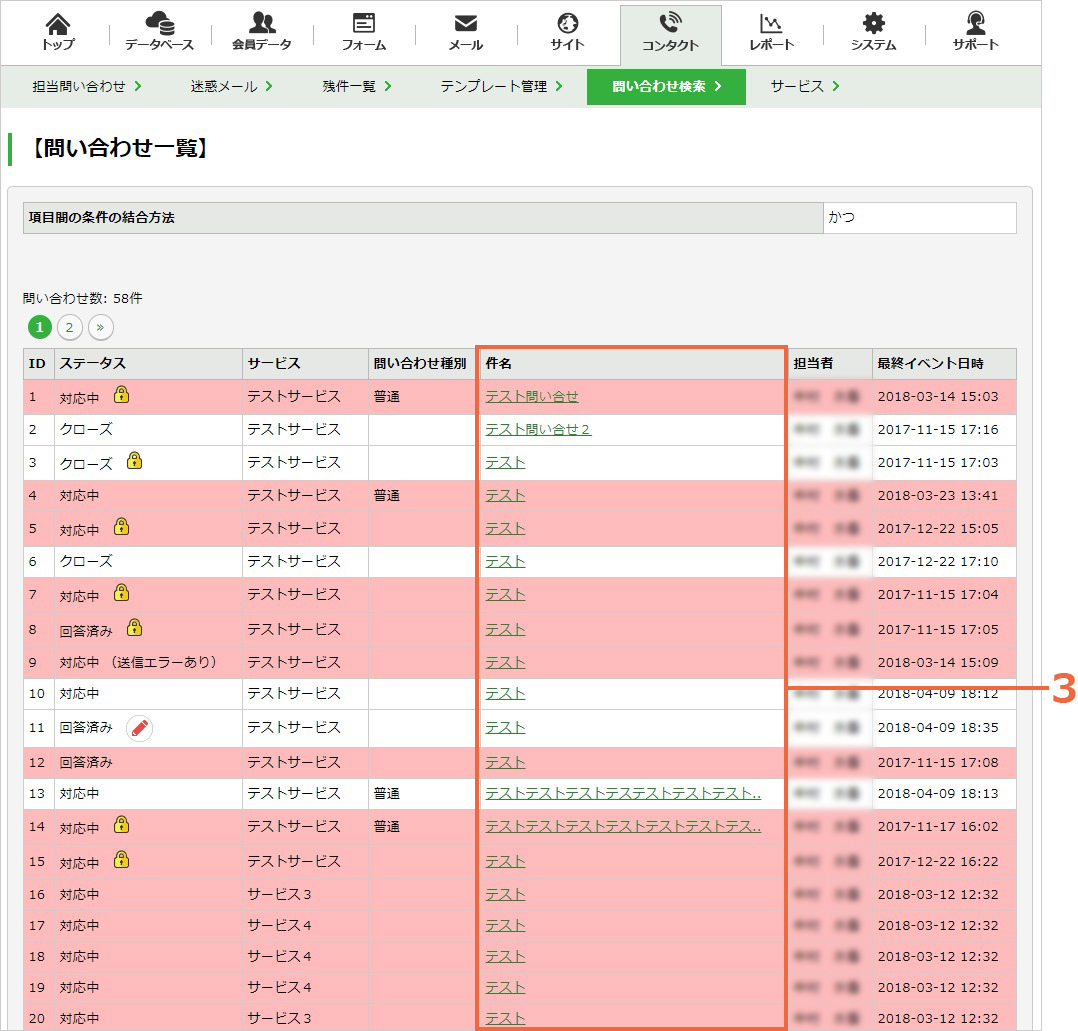Click the lock icon in row 1
The image size is (1078, 1031).
(122, 395)
